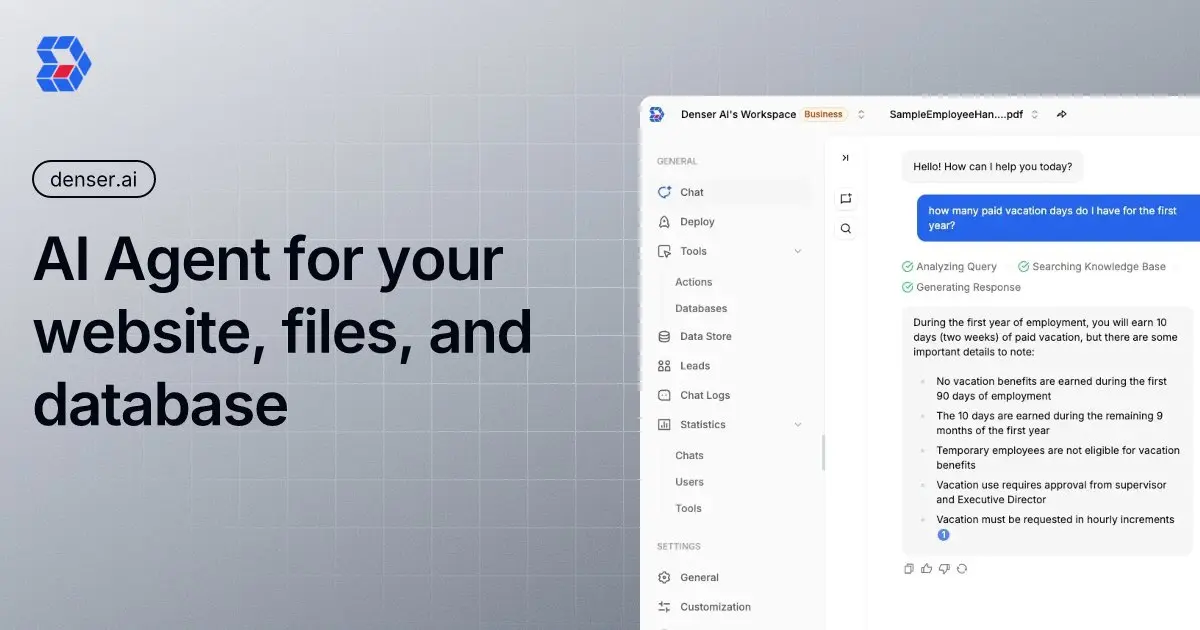Click the share arrow next to the PDF name
Viewport: 1200px width, 630px height.
[1062, 114]
